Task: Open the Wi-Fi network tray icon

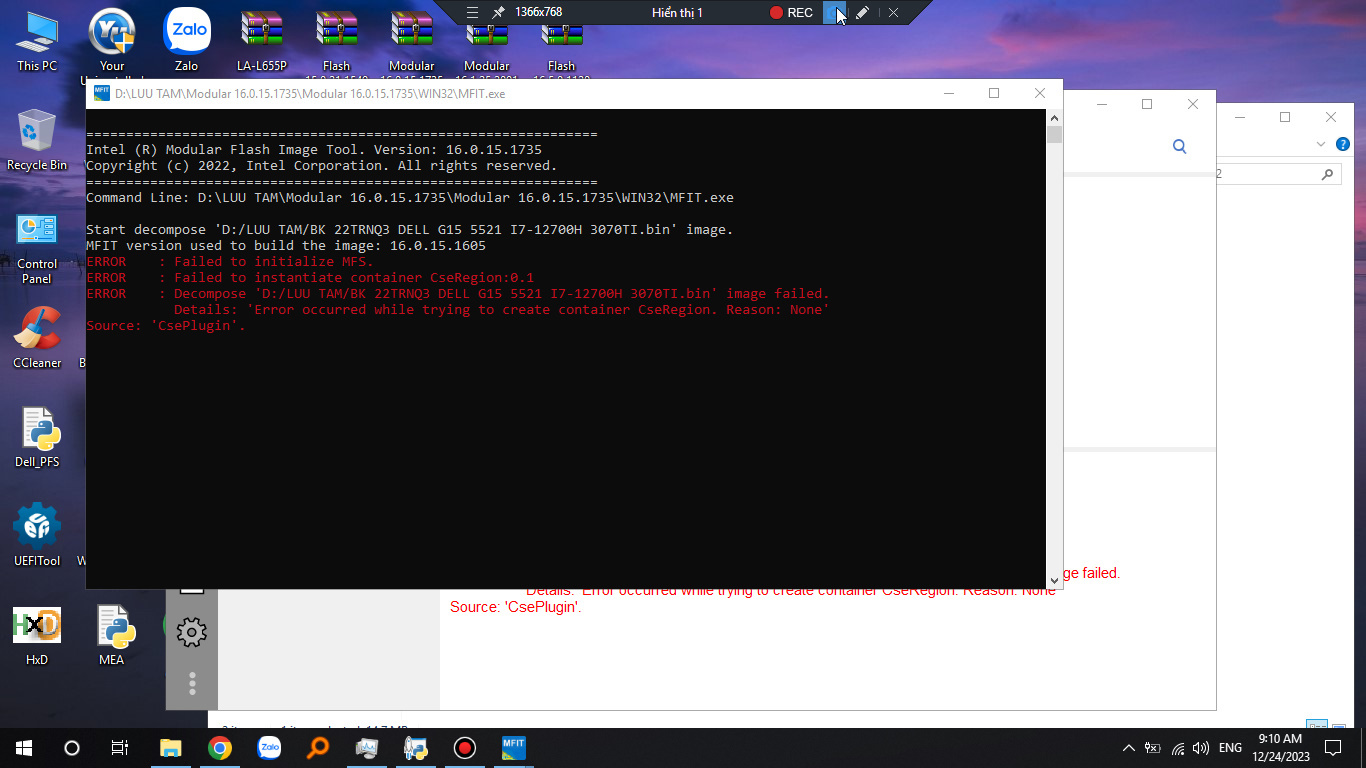Action: point(1178,748)
